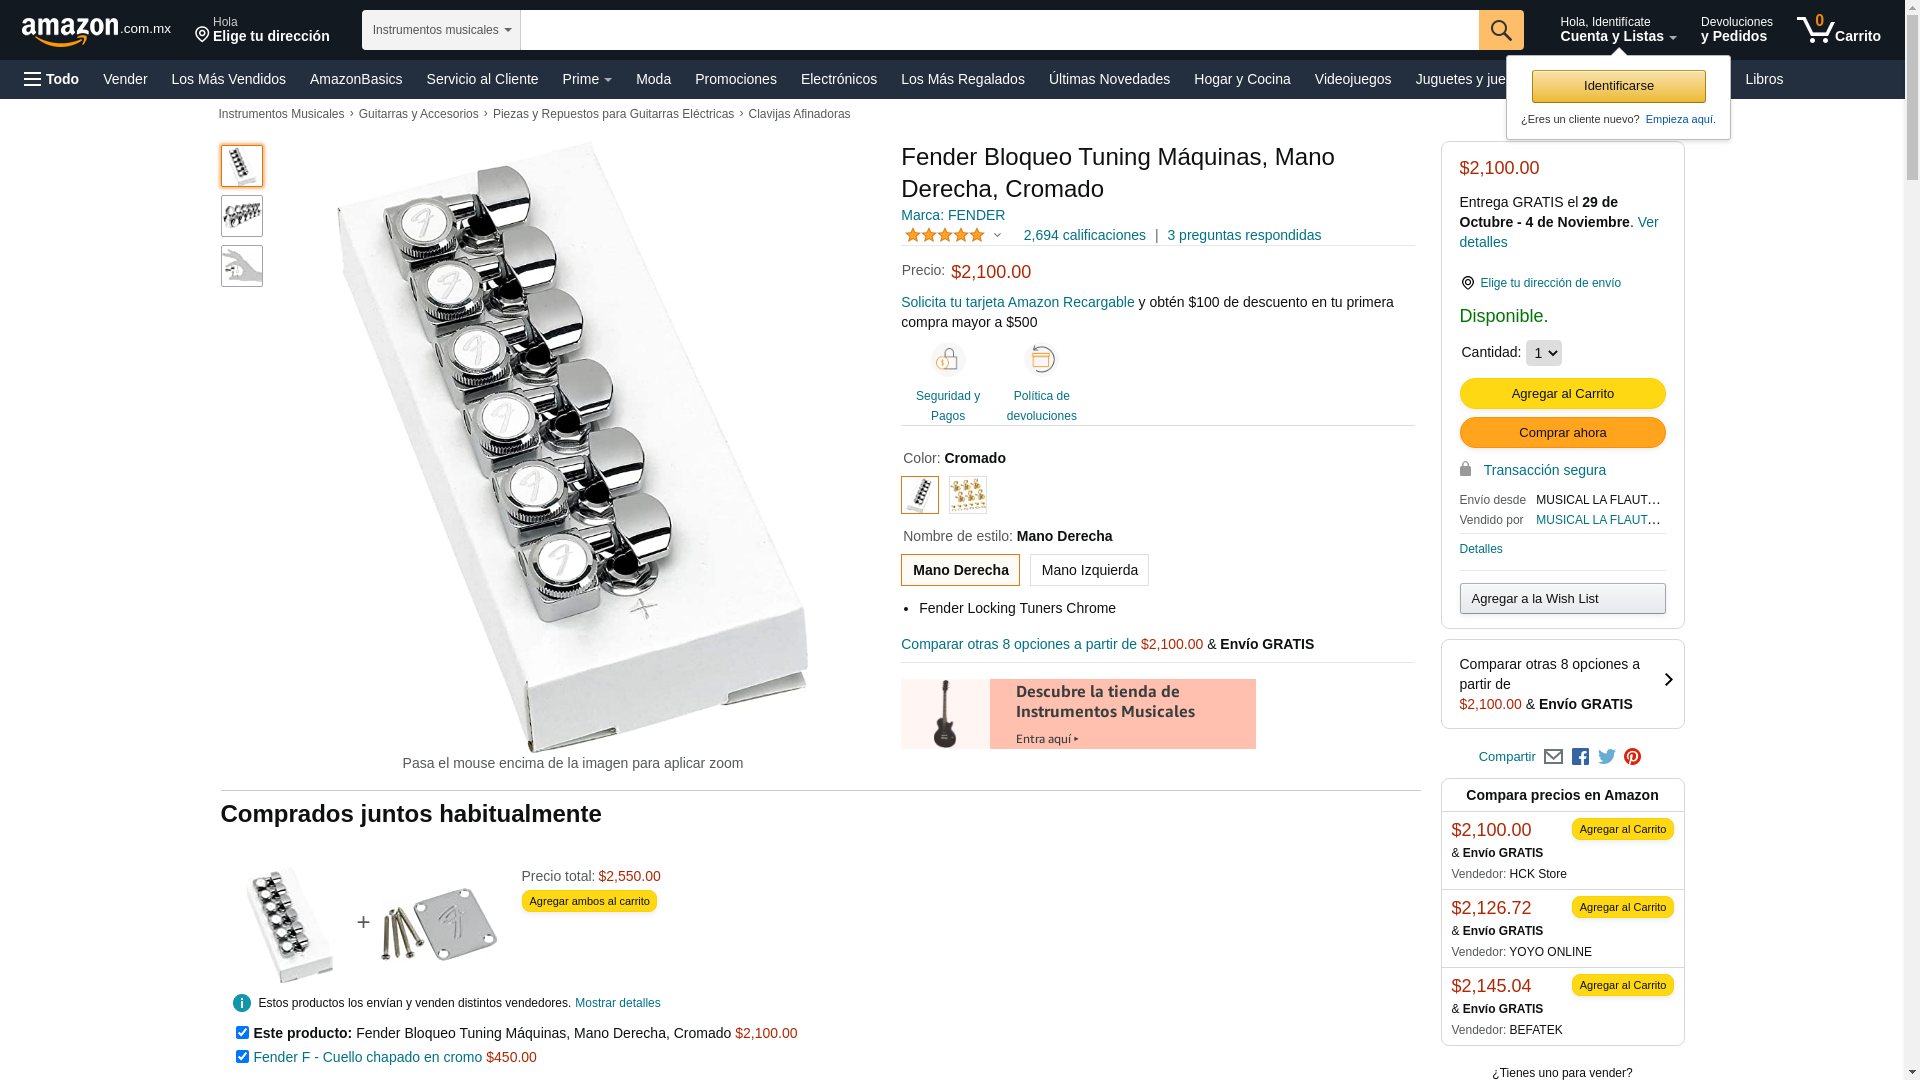Viewport: 1920px width, 1080px height.
Task: Click the Comprar ahora button
Action: [x=1562, y=433]
